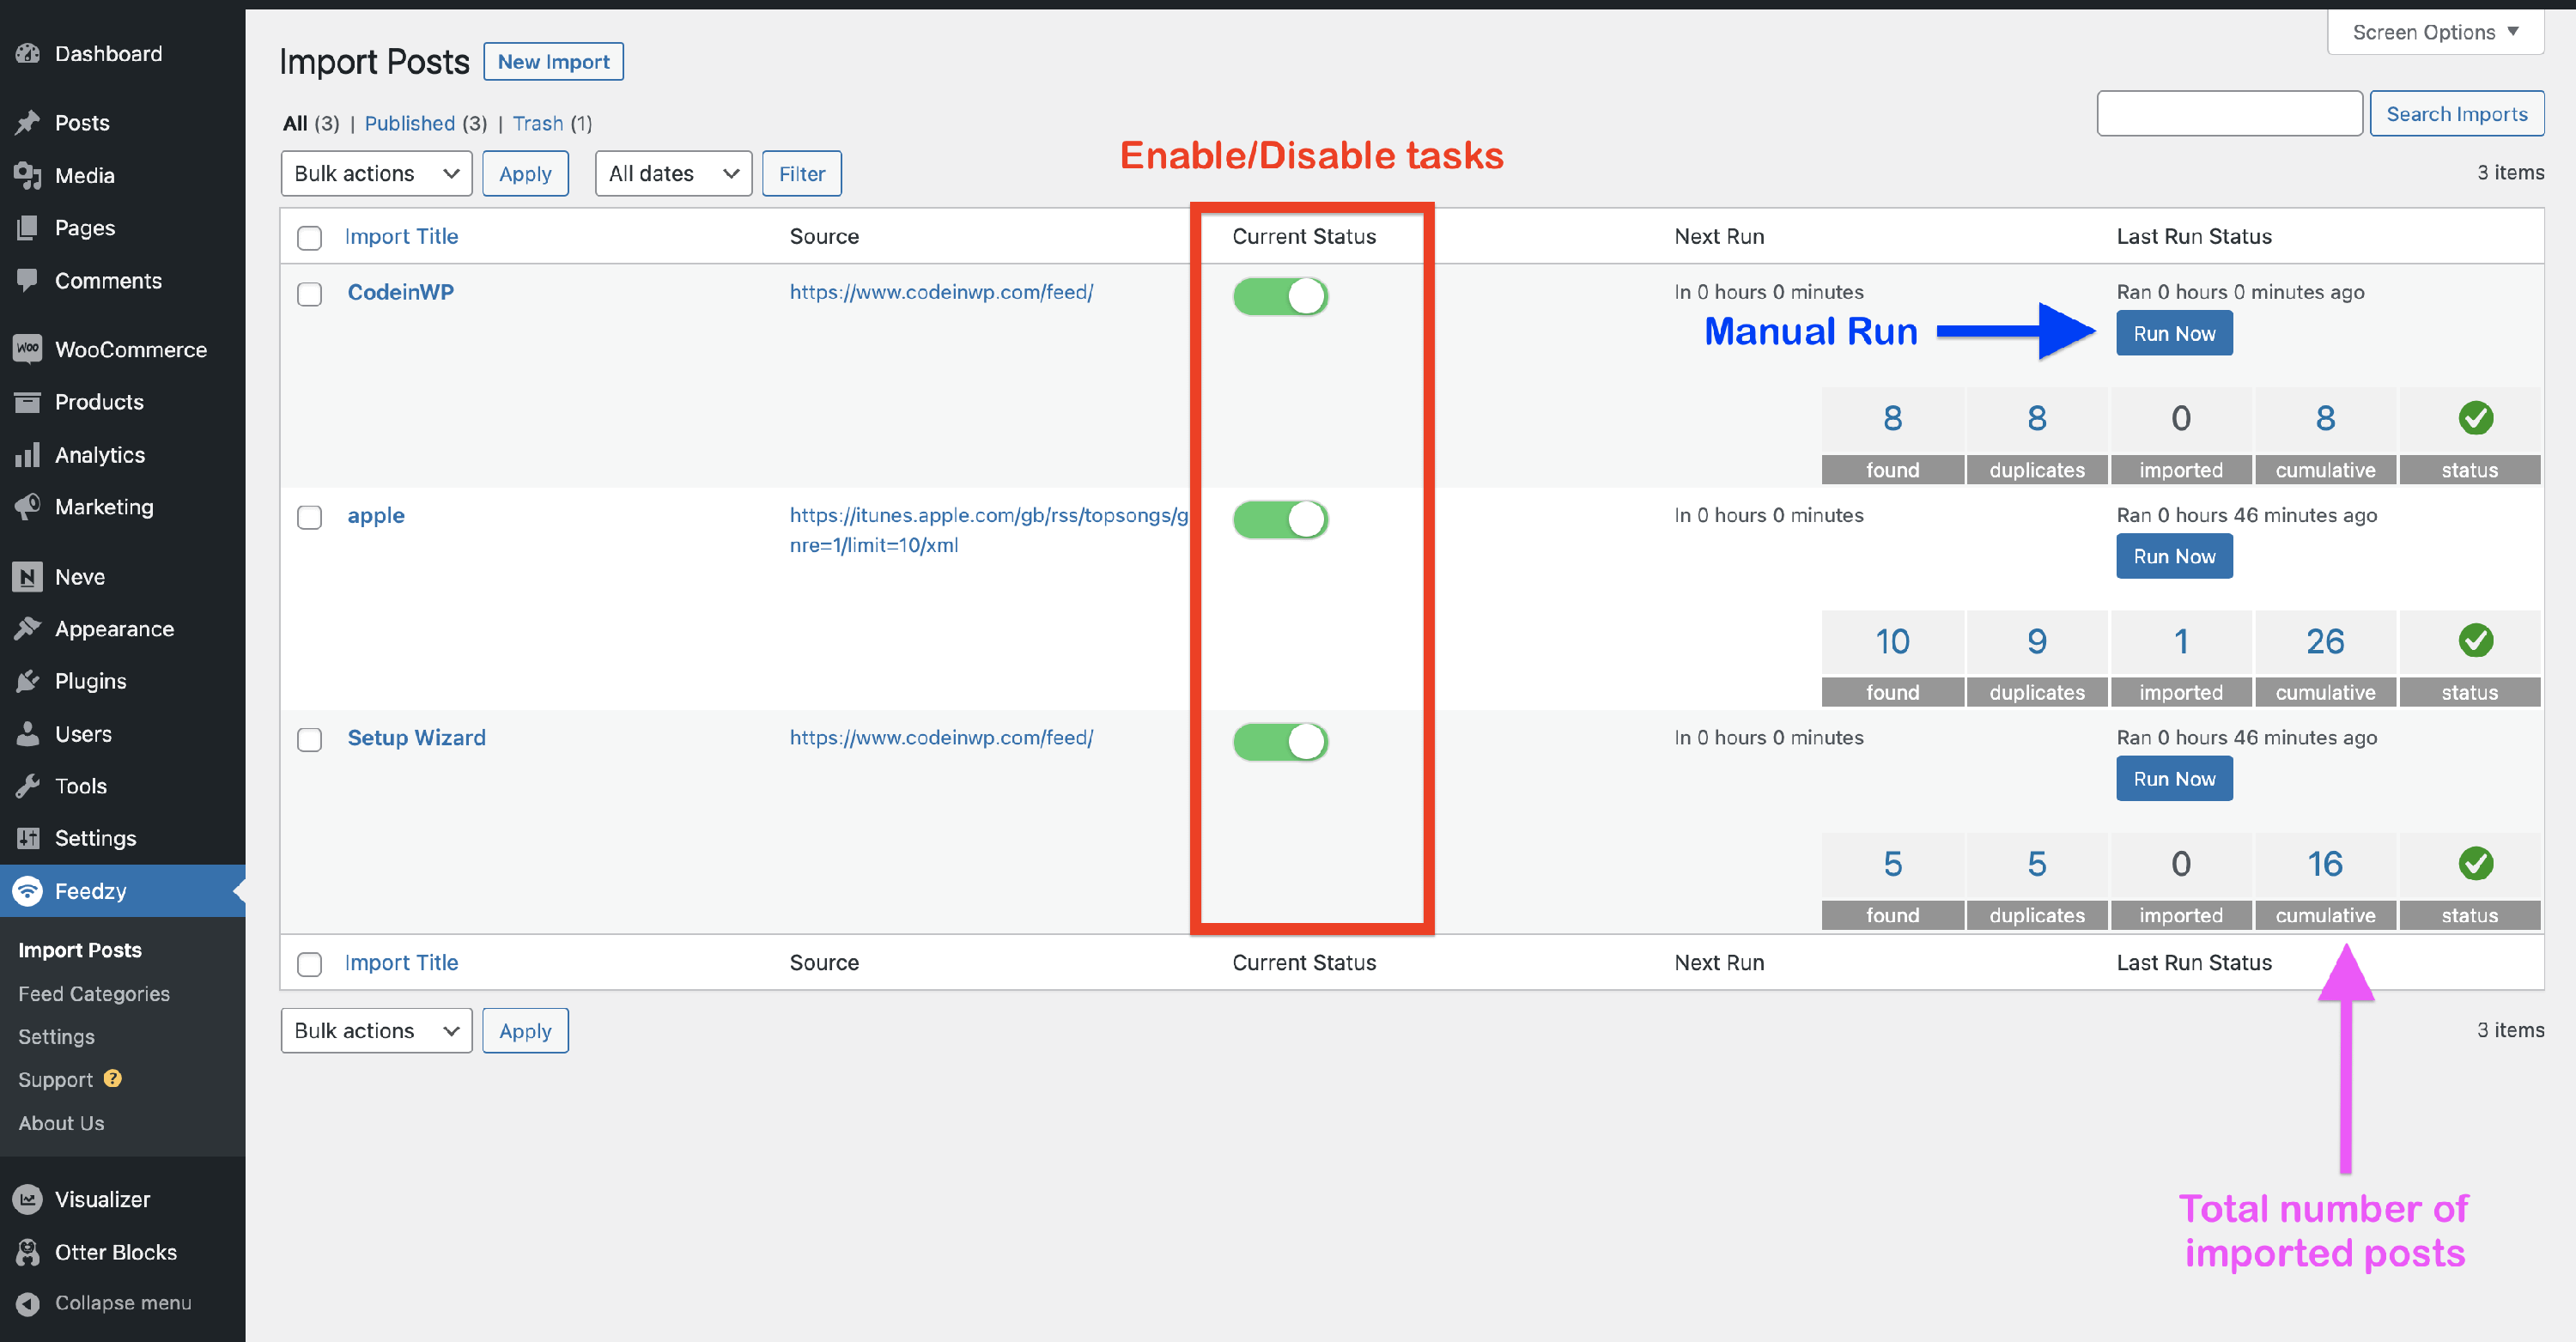
Task: Expand Screen Options panel
Action: pyautogui.click(x=2434, y=32)
